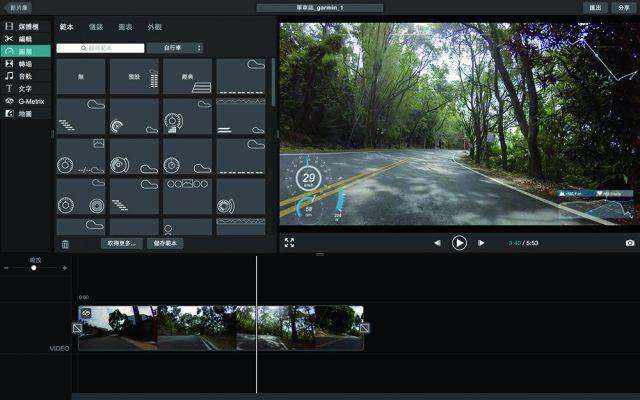The image size is (640, 400).
Task: Toggle transition marker at clip start
Action: pos(77,328)
